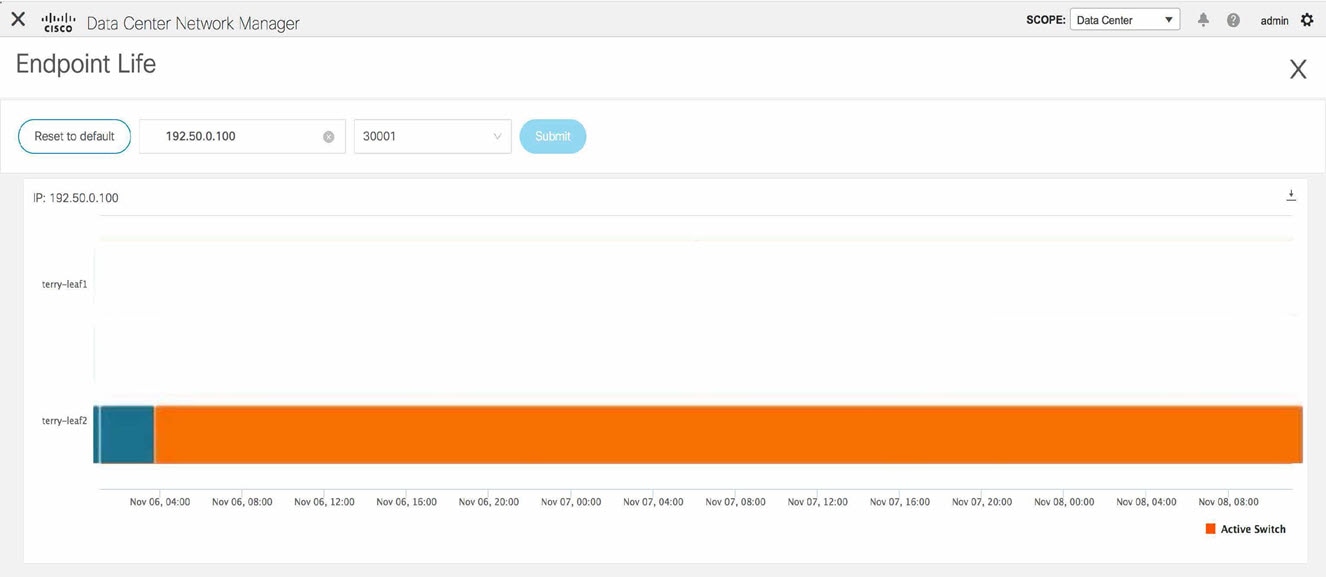Screen dimensions: 1326x577
Task: Click the Nov 06, 04:00 axis label
Action: tap(160, 502)
